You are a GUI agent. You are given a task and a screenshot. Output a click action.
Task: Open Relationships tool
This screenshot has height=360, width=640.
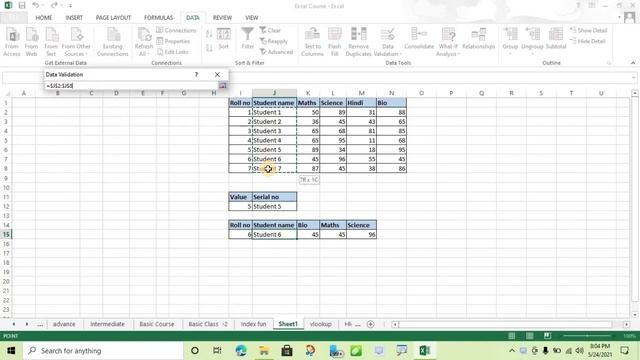(x=478, y=39)
